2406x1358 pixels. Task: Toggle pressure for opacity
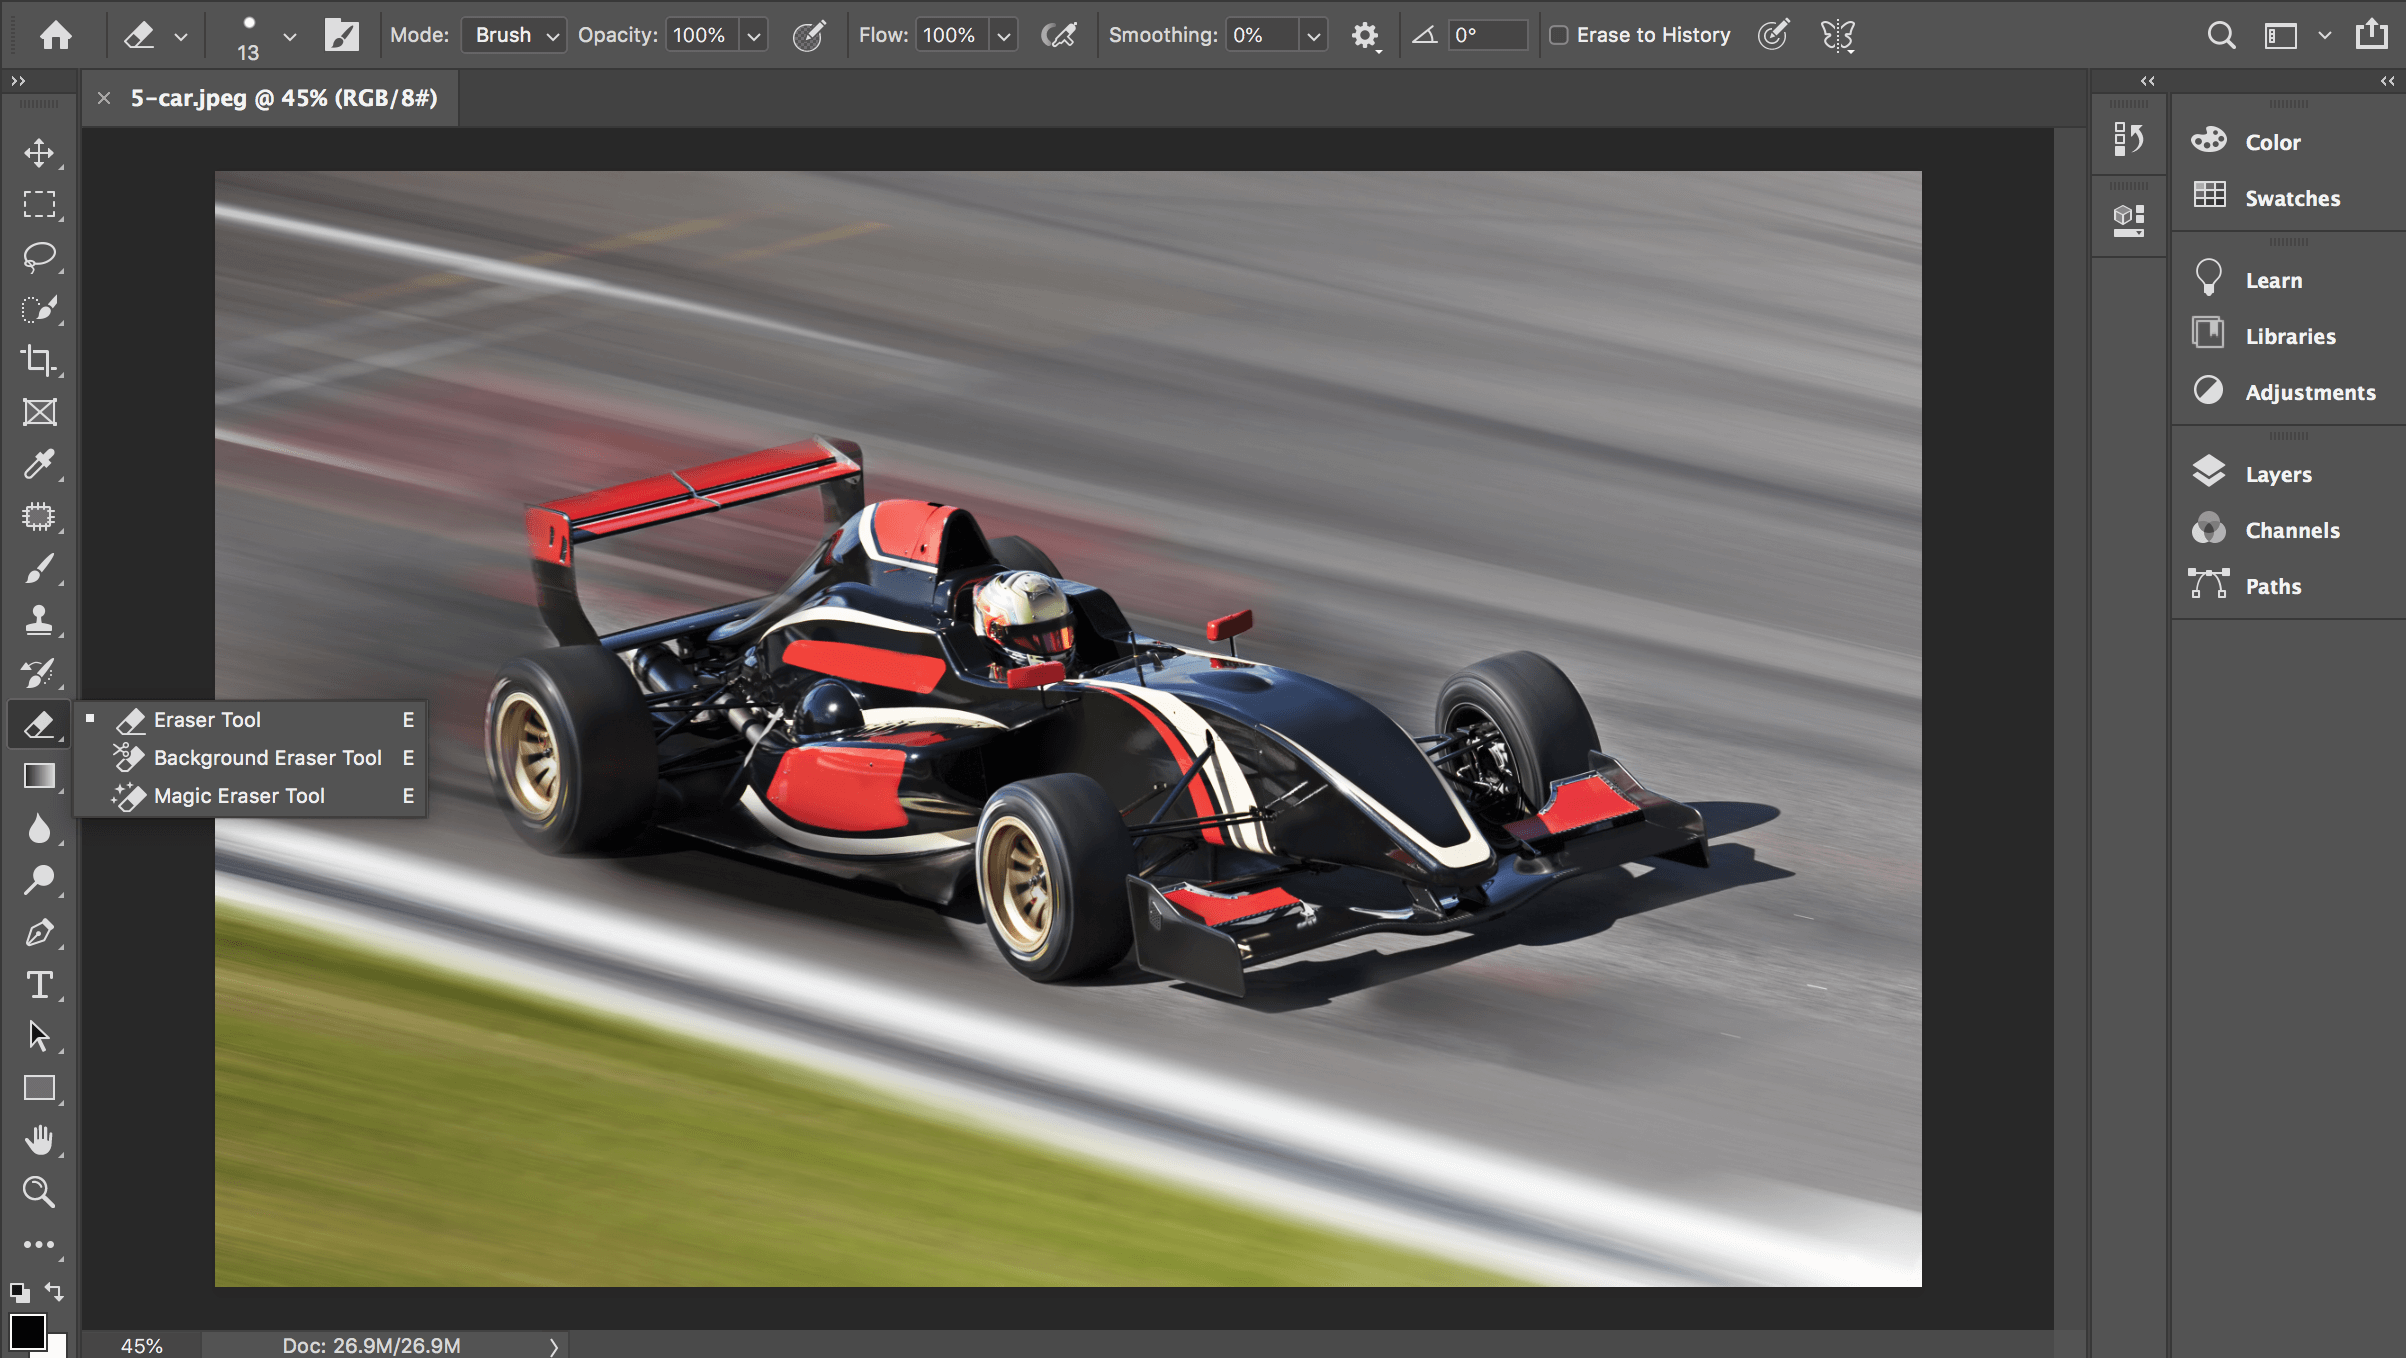click(x=808, y=35)
